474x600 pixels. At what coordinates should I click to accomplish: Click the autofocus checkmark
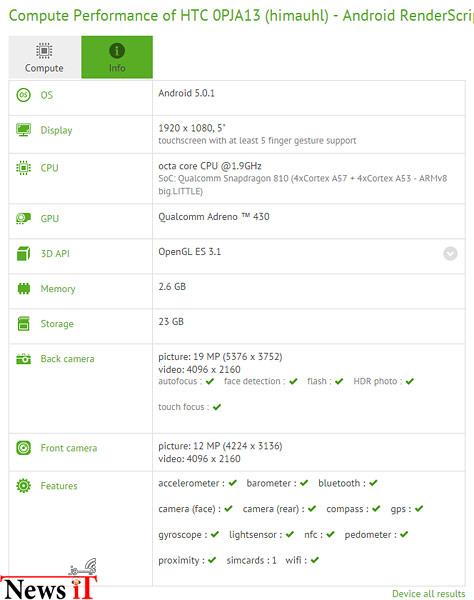[x=210, y=381]
